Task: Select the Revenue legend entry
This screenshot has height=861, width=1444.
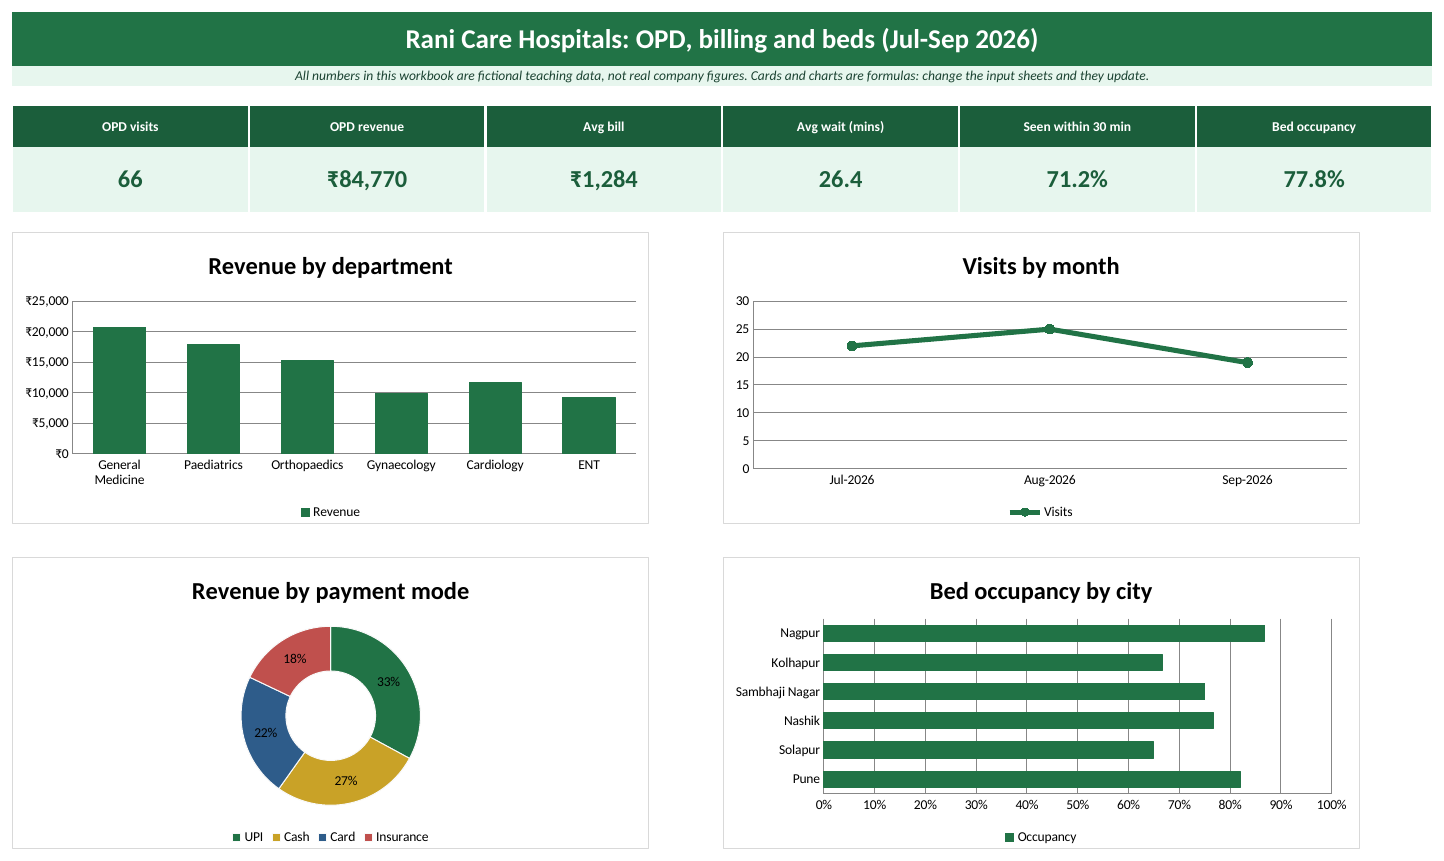Action: [330, 512]
